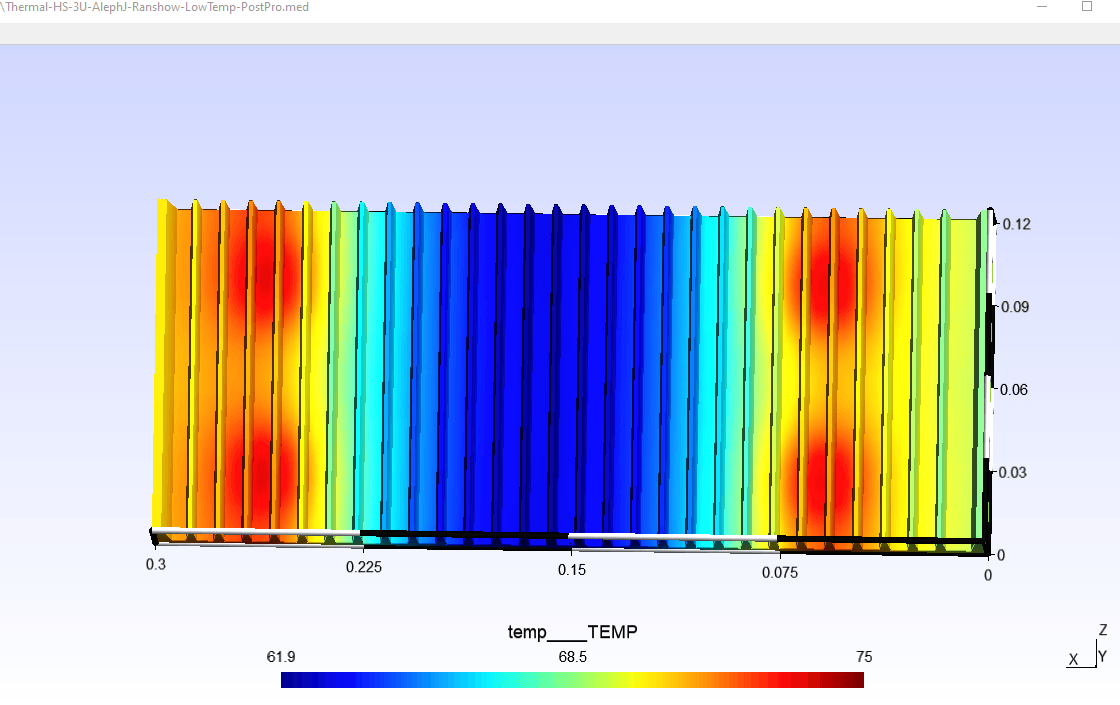Click the window title file name text
Viewport: 1120px width, 705px height.
coord(155,7)
